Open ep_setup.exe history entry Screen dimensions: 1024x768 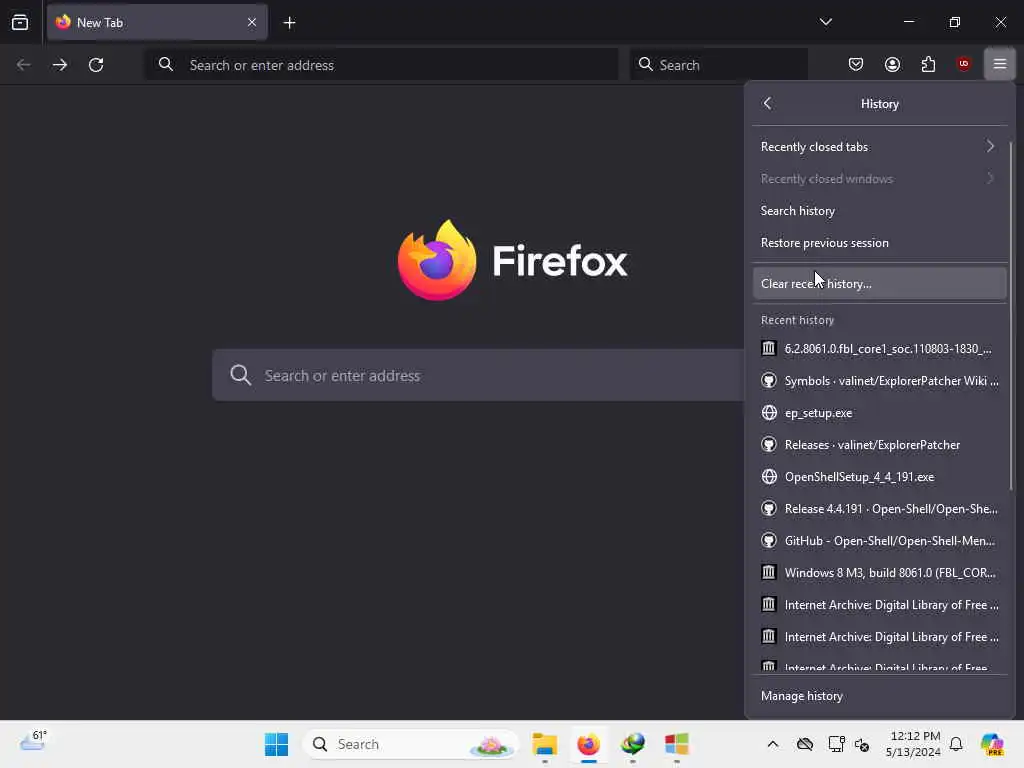(879, 413)
